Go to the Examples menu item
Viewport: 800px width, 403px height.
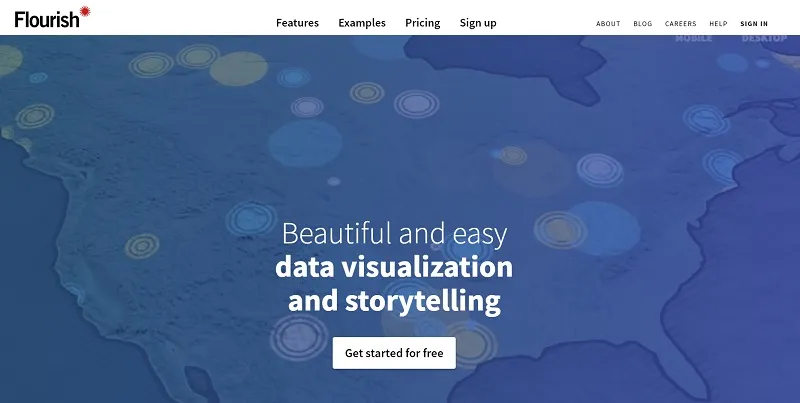pyautogui.click(x=362, y=23)
